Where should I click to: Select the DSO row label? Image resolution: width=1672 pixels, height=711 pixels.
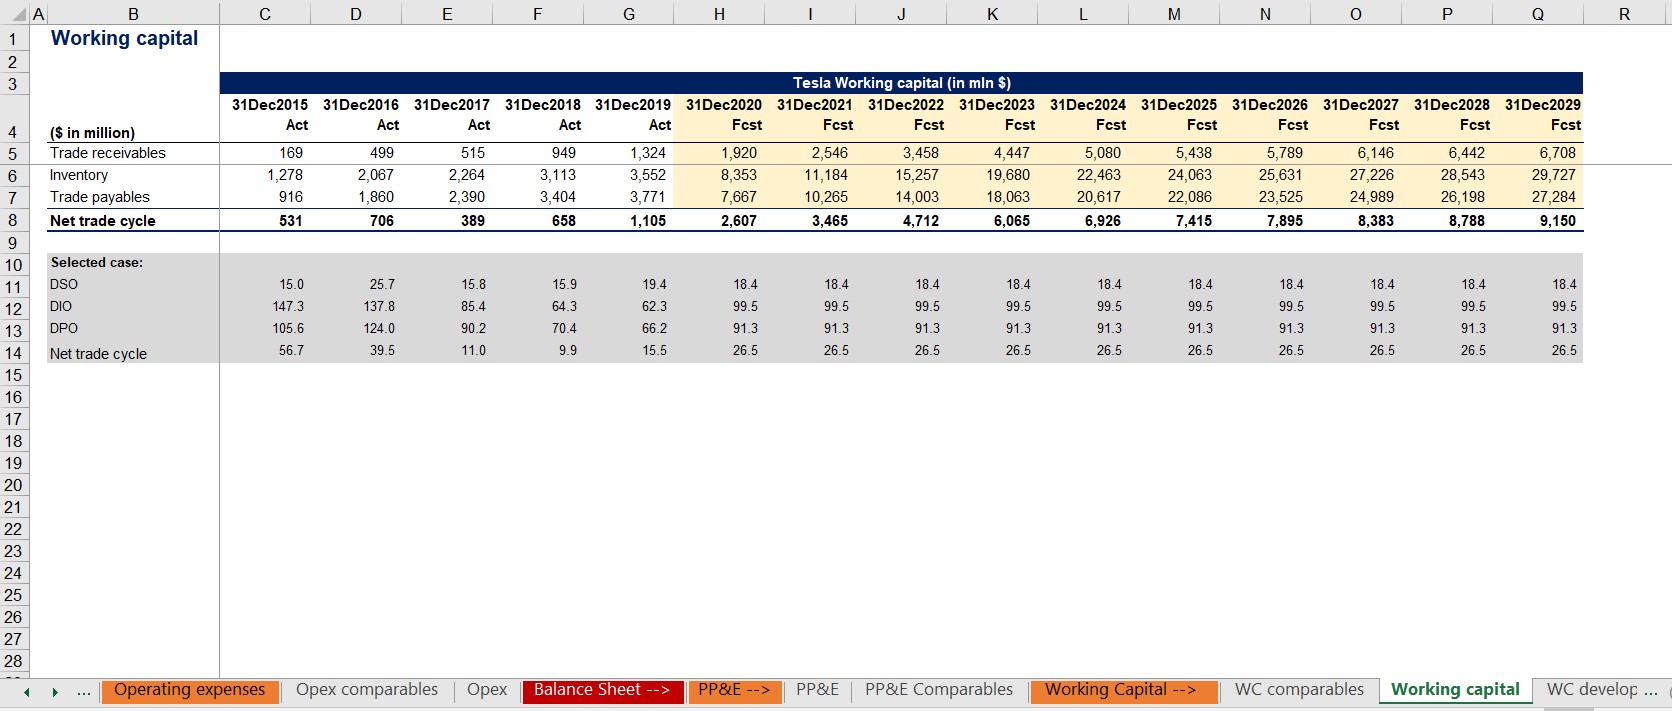64,284
